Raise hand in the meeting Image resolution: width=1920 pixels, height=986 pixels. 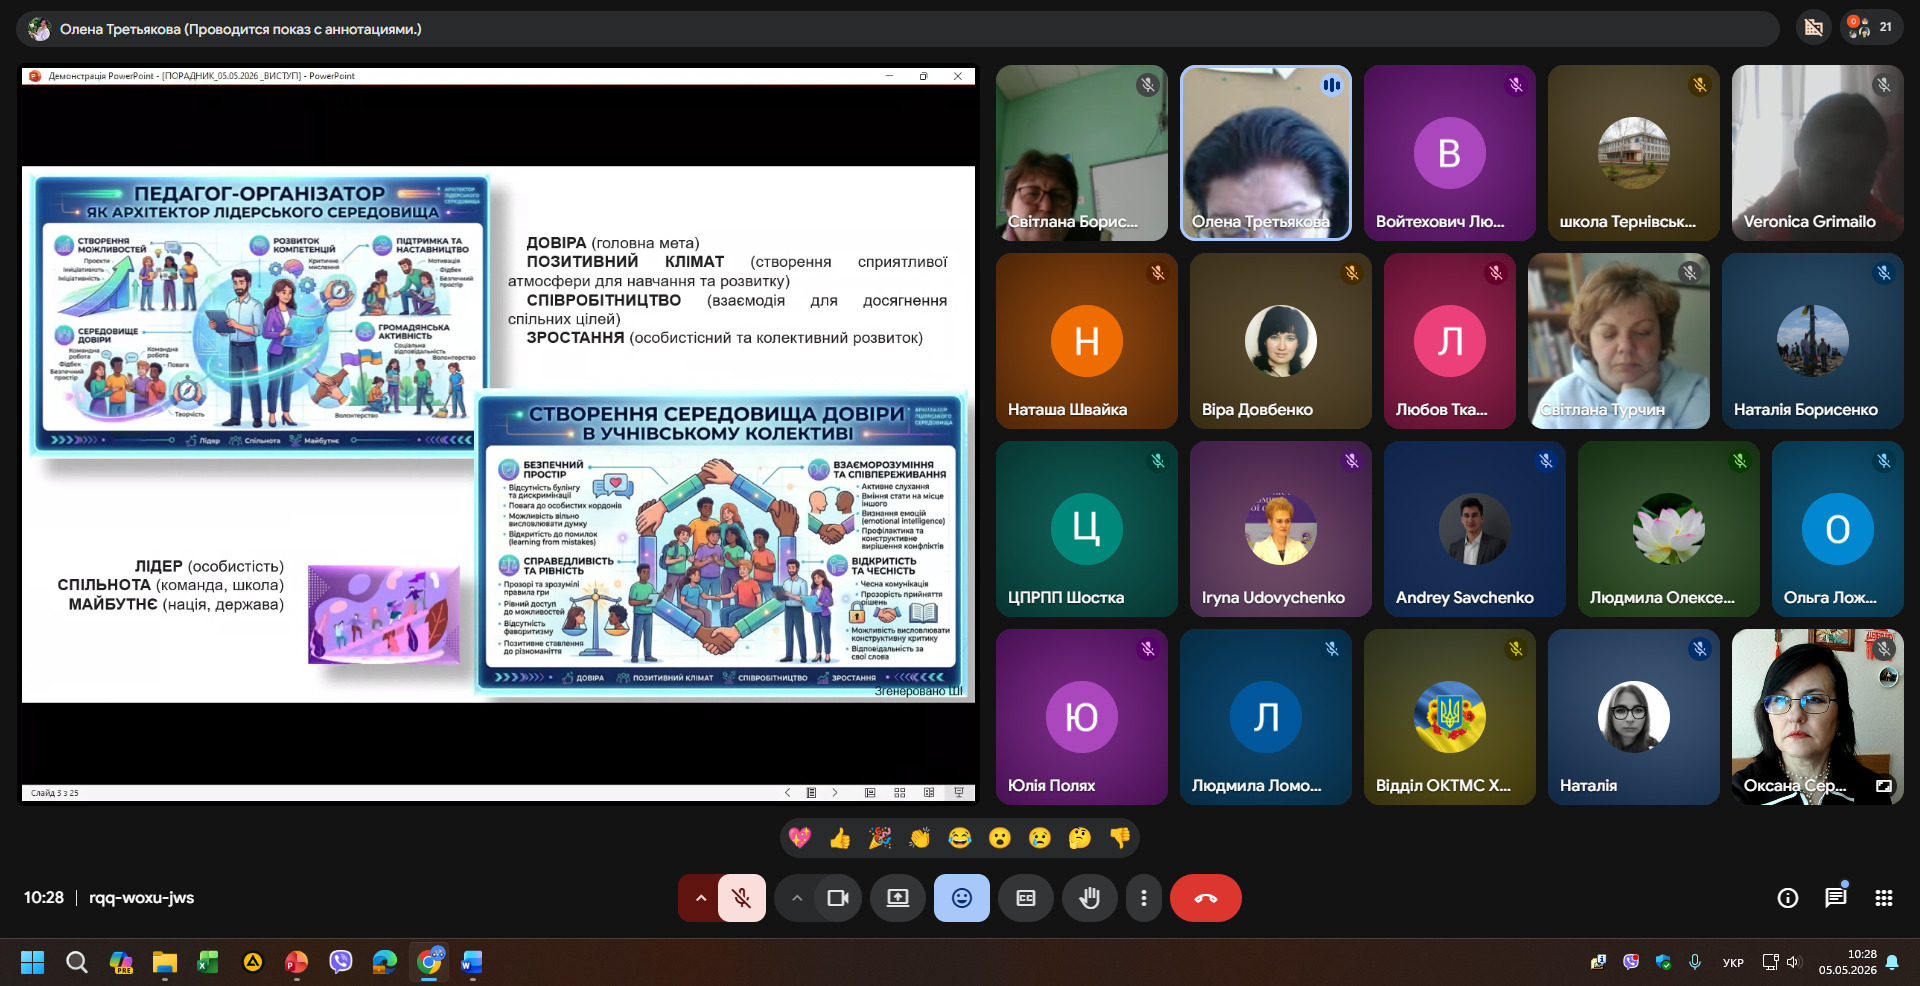pos(1090,898)
